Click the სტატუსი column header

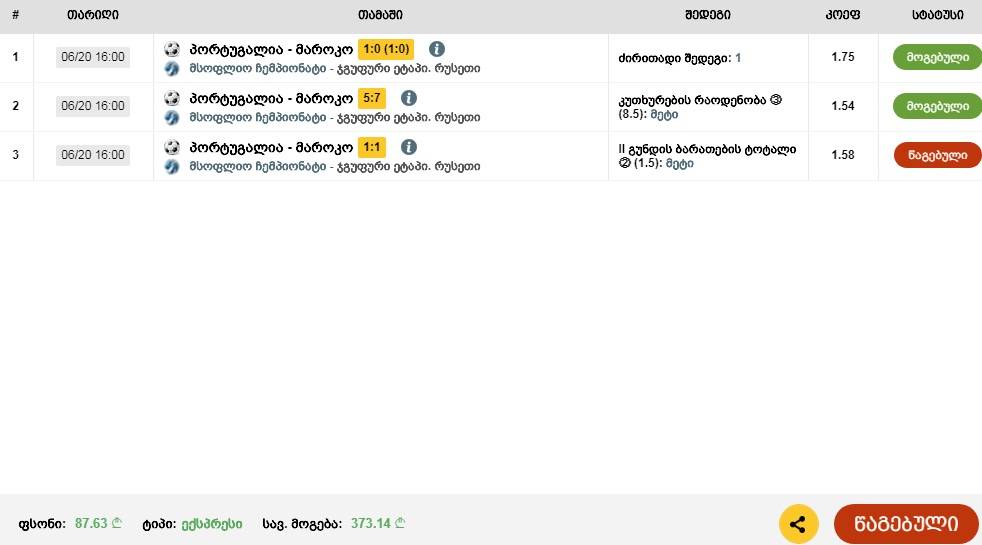[938, 15]
